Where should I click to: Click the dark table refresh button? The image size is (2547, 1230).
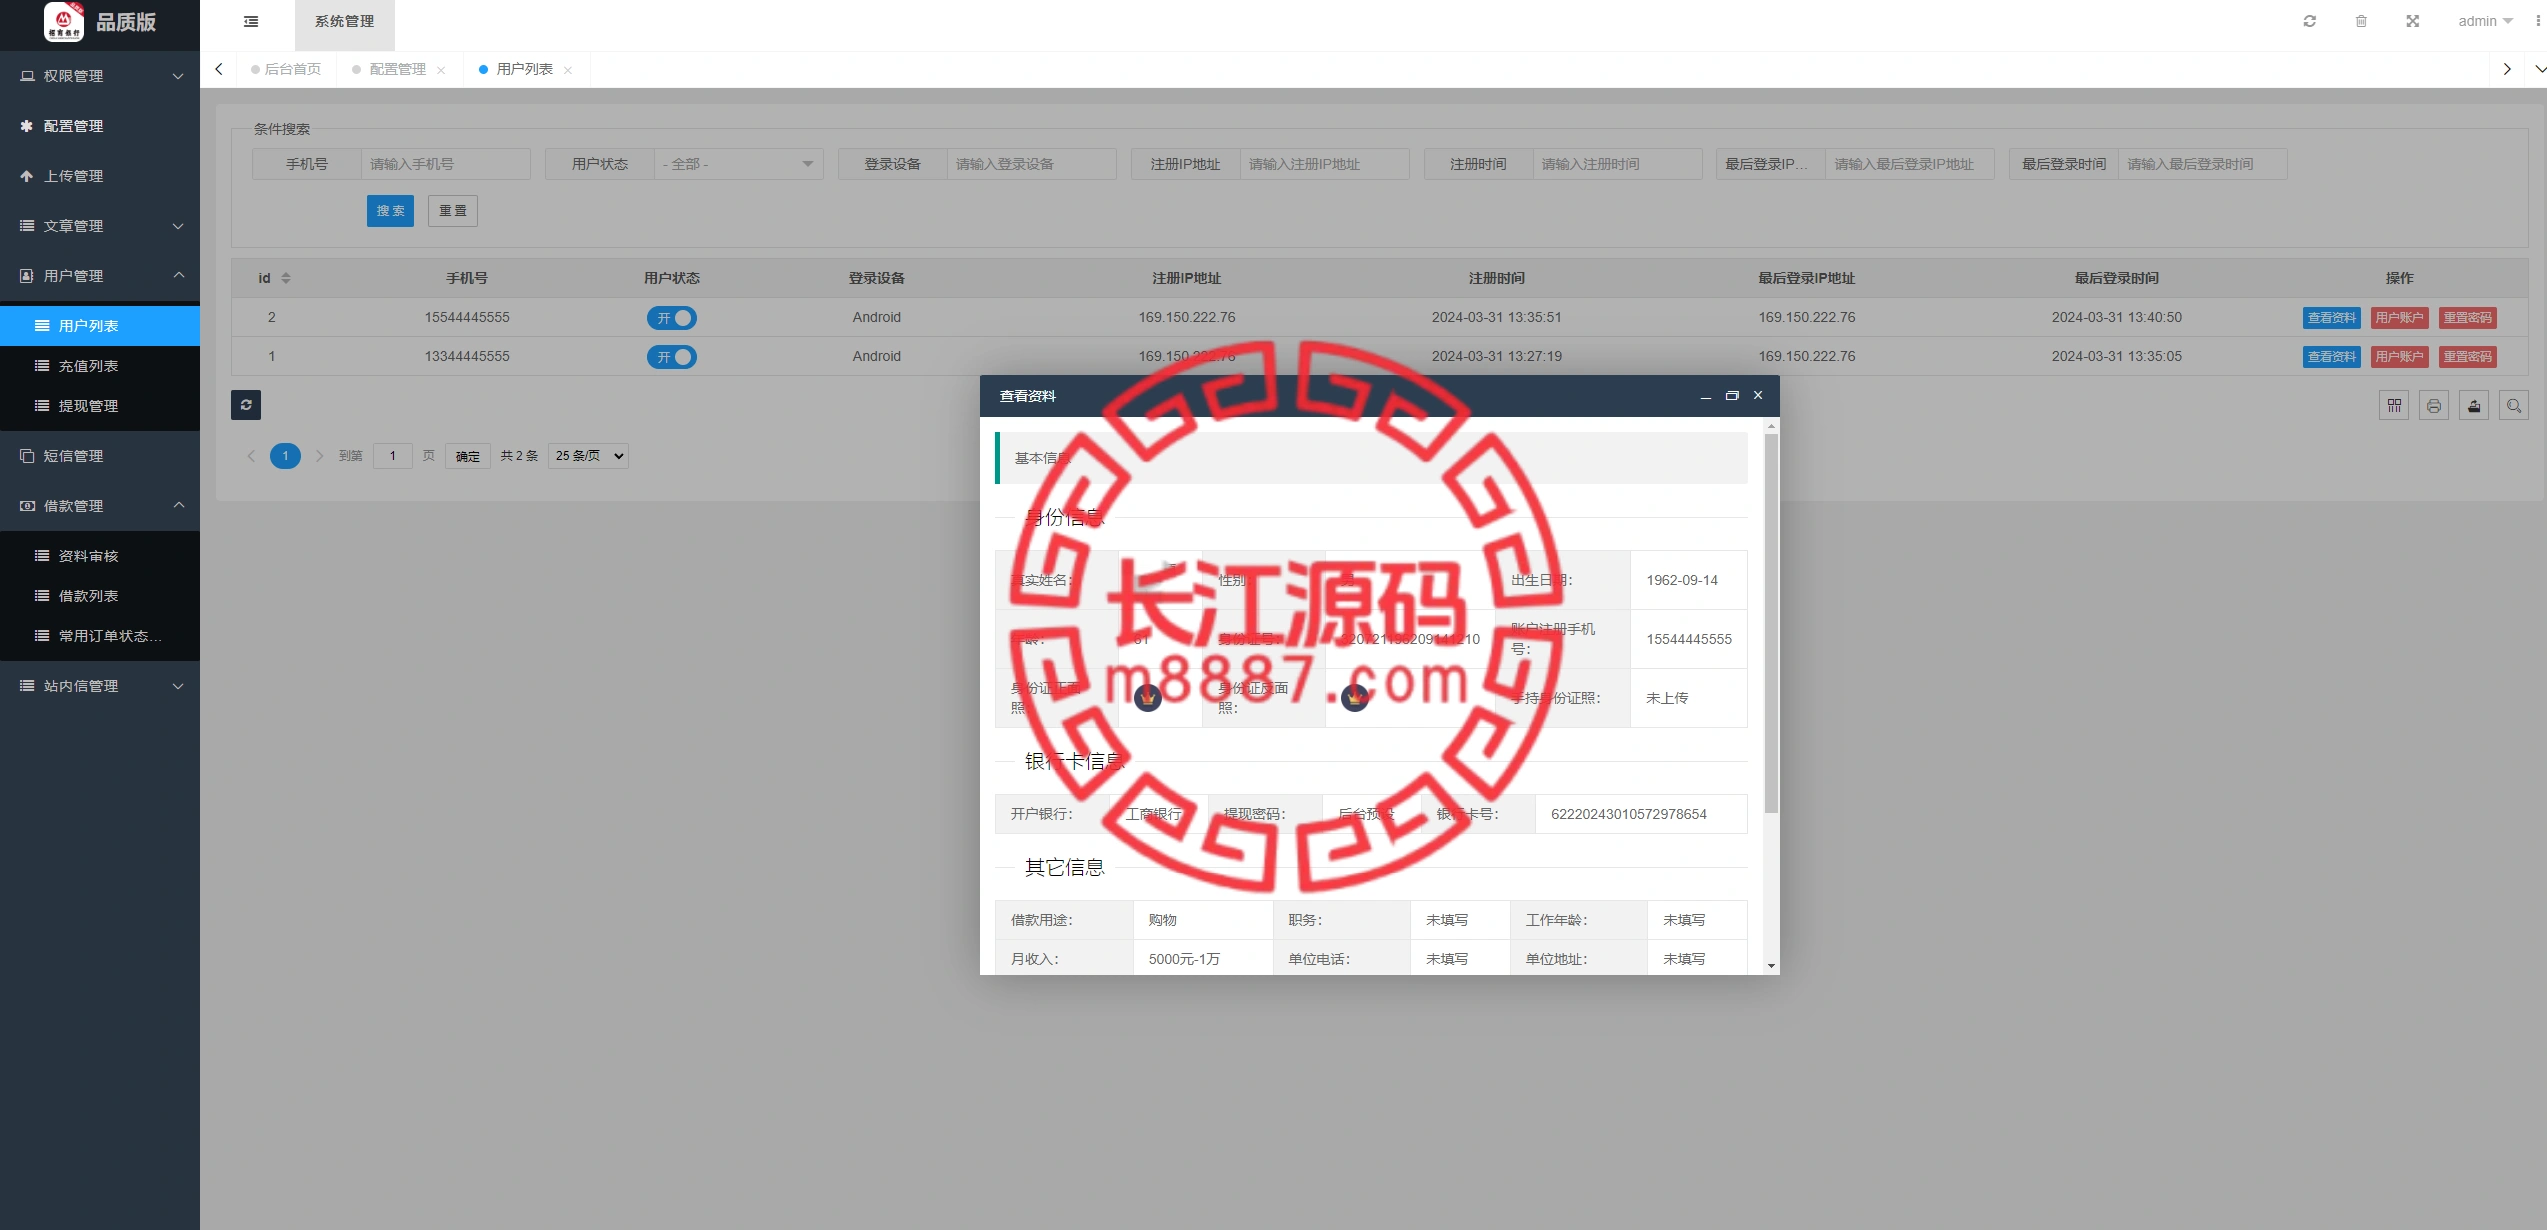click(x=246, y=404)
